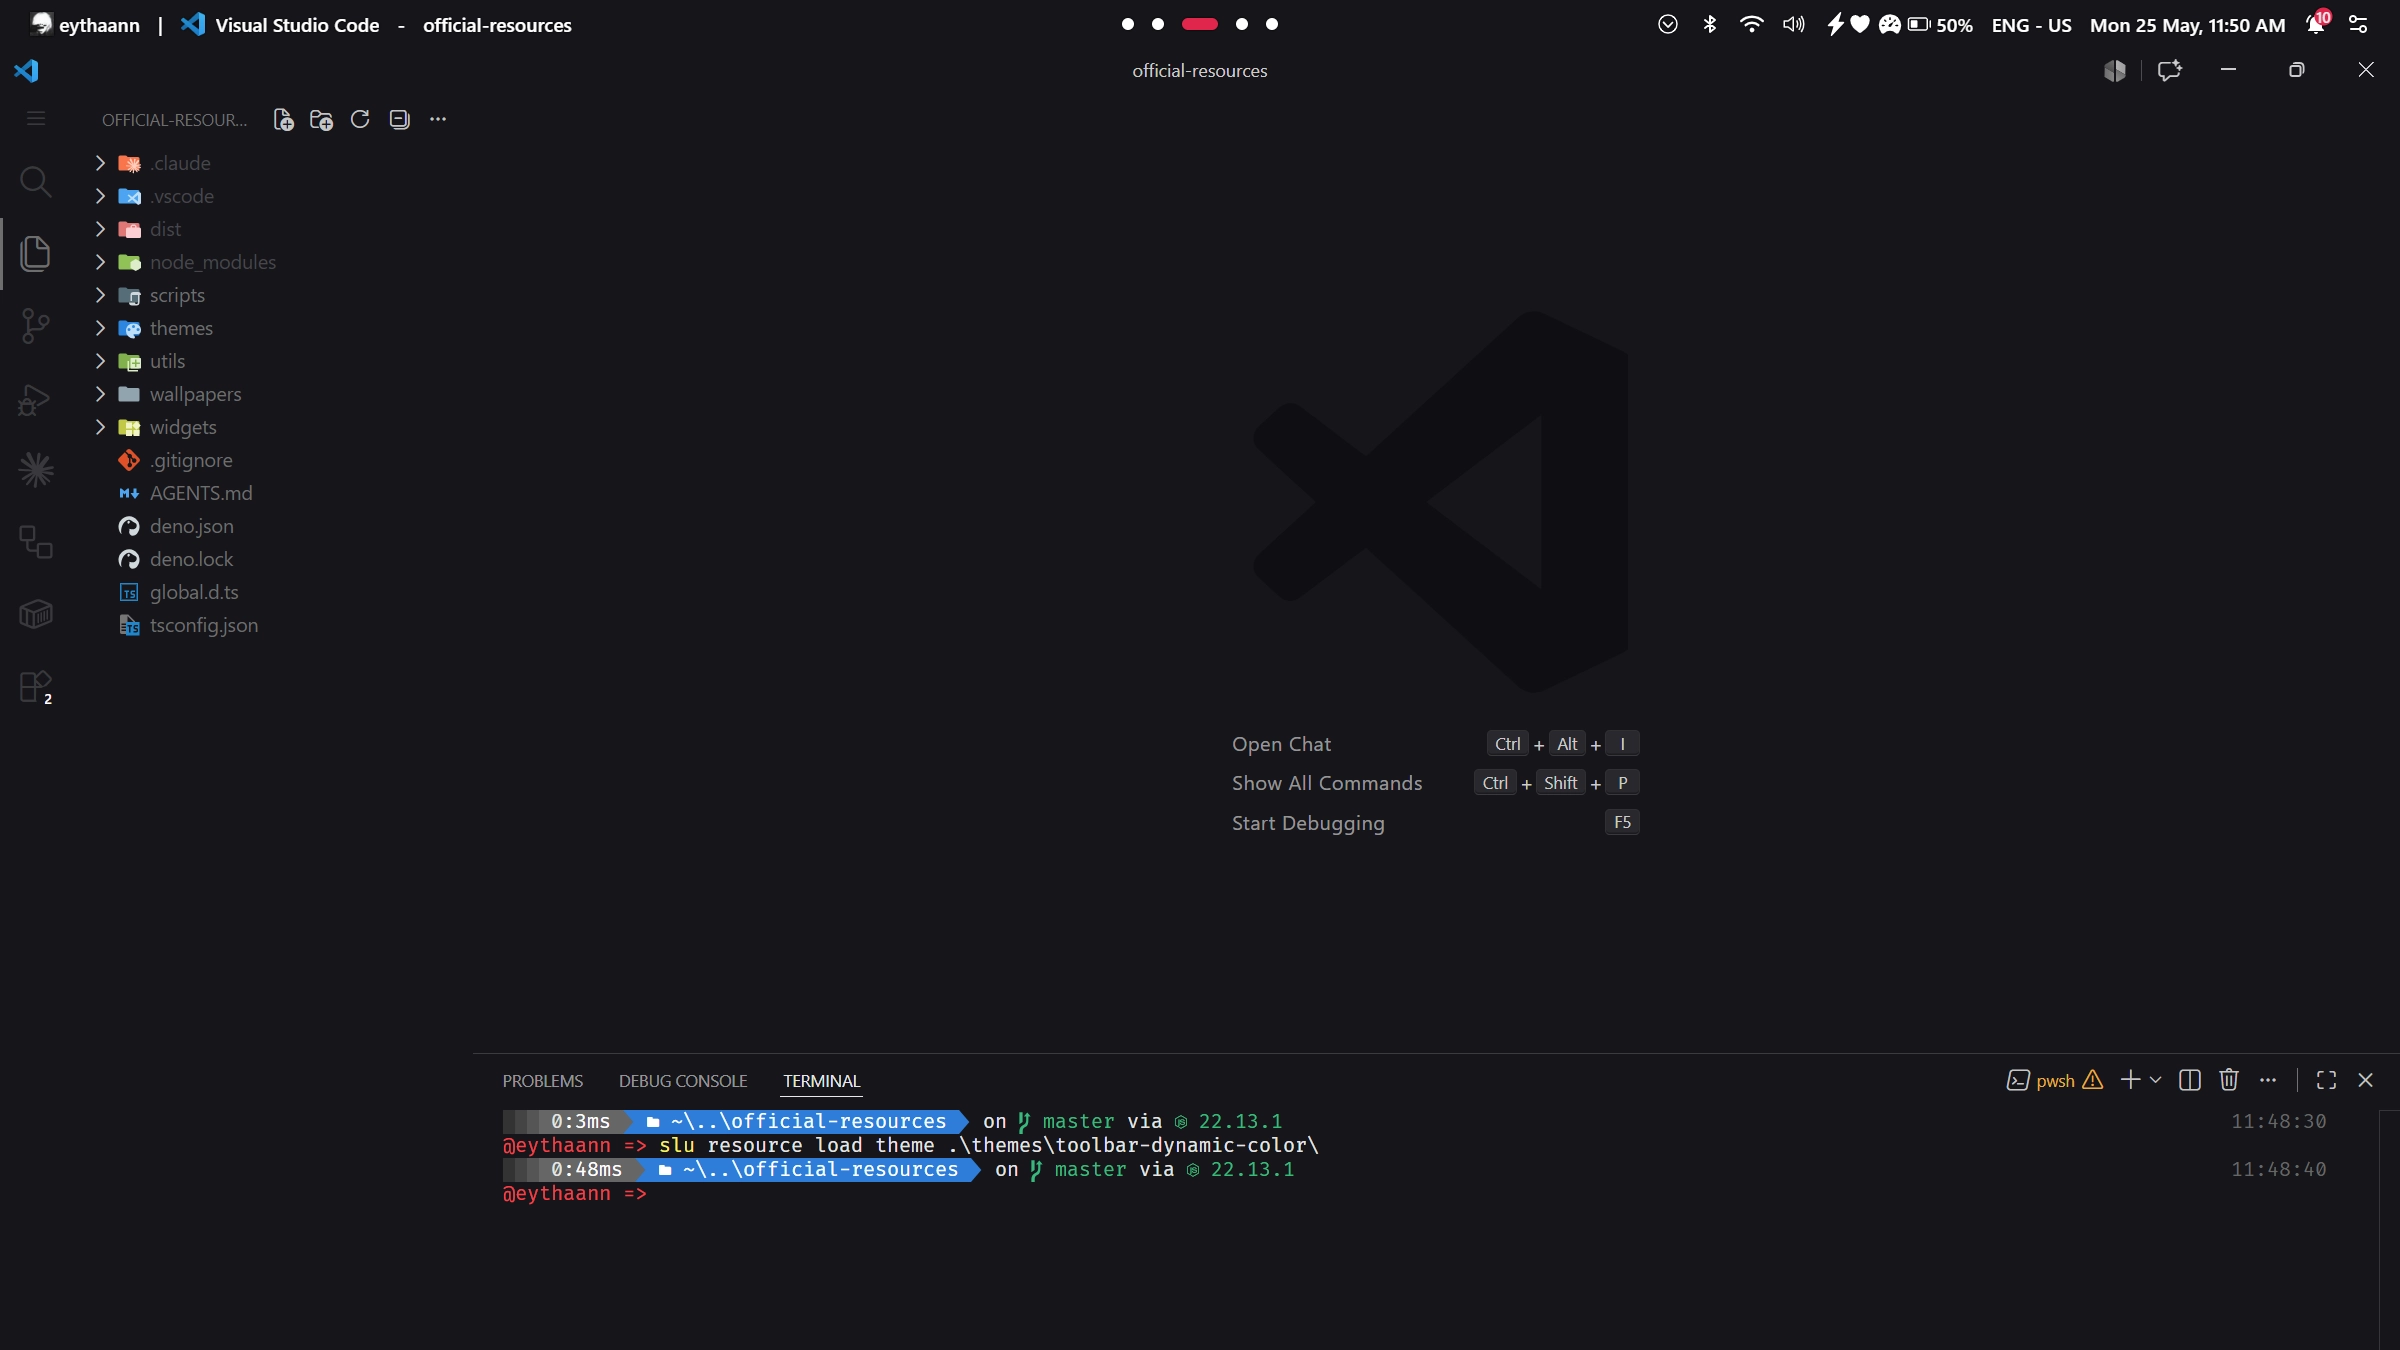2400x1350 pixels.
Task: Open the tsconfig.json file
Action: 189,625
